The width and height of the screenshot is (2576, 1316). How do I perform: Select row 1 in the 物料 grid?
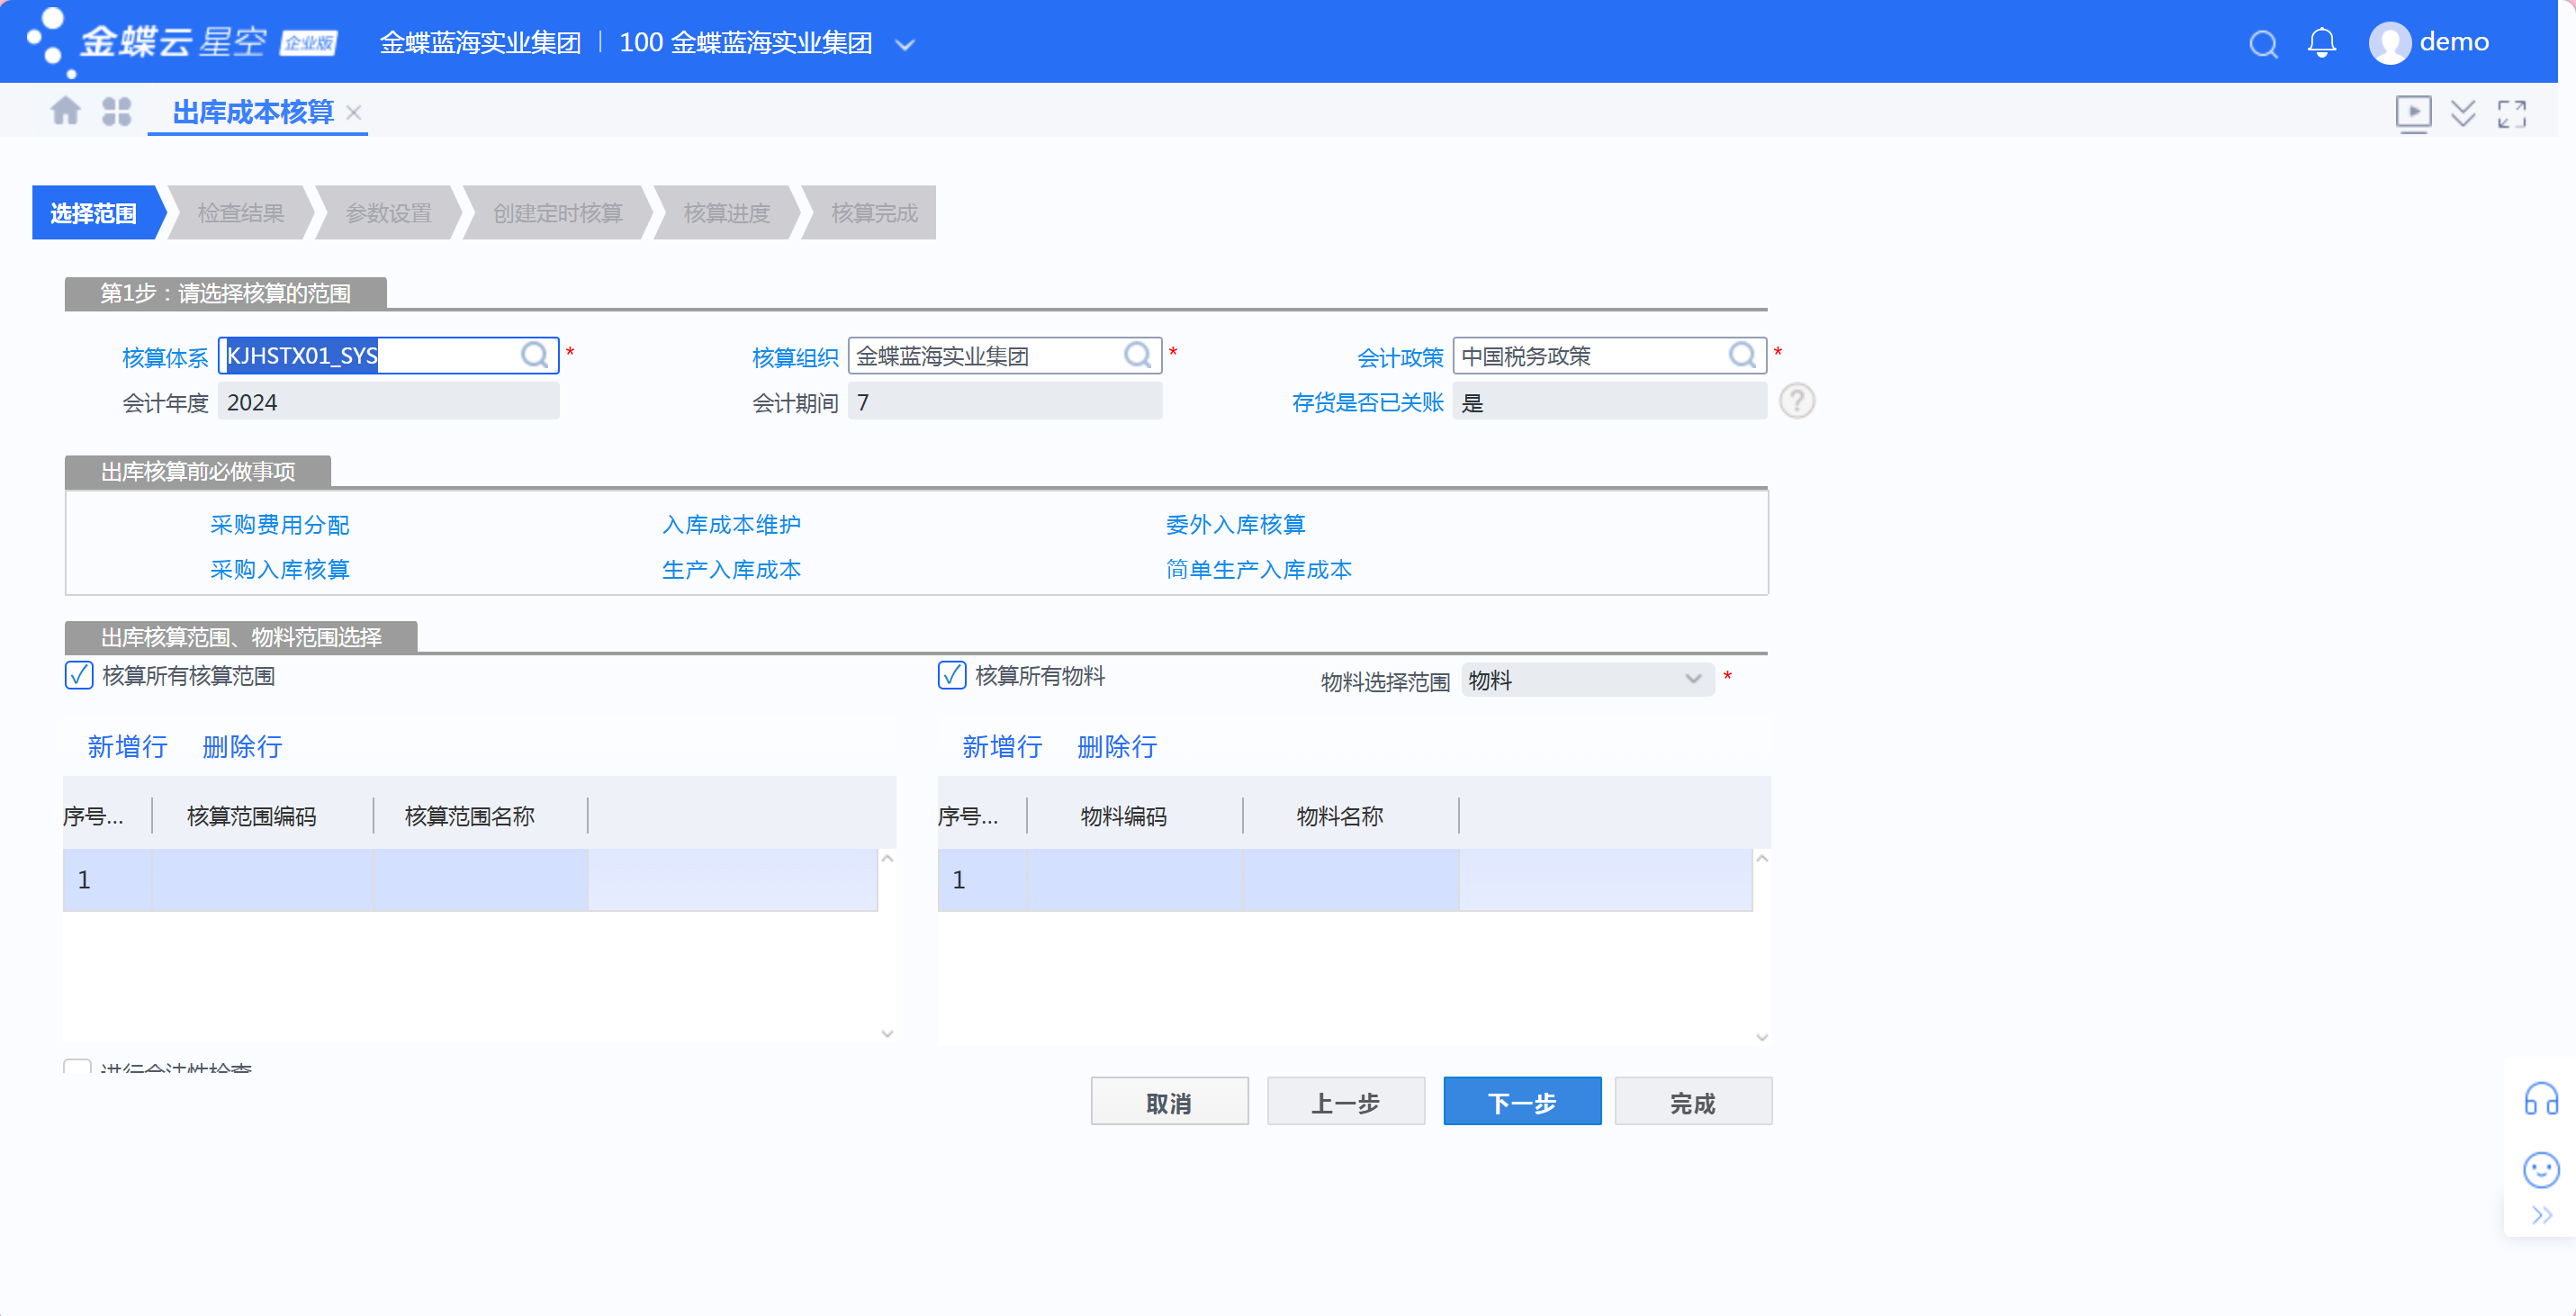(1345, 880)
